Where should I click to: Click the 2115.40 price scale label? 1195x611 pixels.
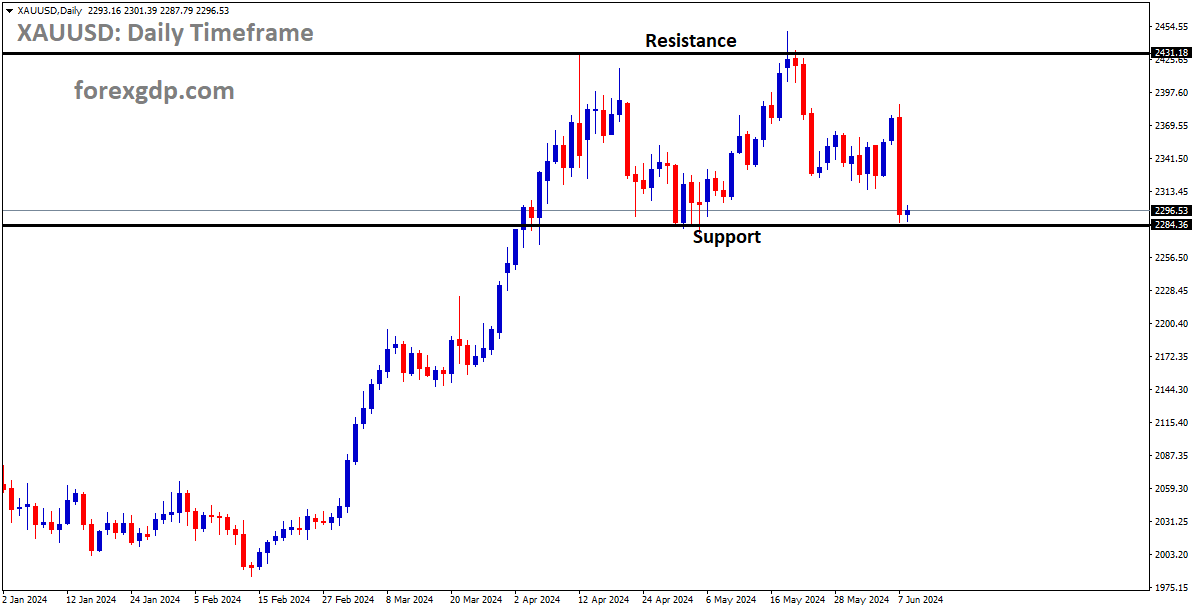coord(1171,423)
